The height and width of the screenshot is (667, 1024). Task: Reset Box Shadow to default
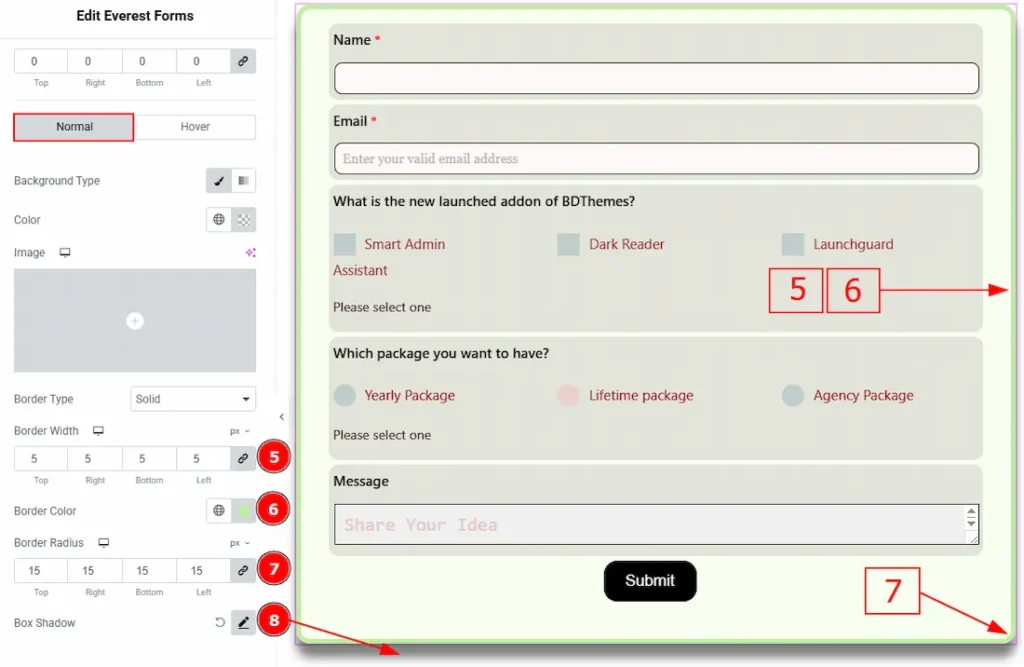pos(219,623)
